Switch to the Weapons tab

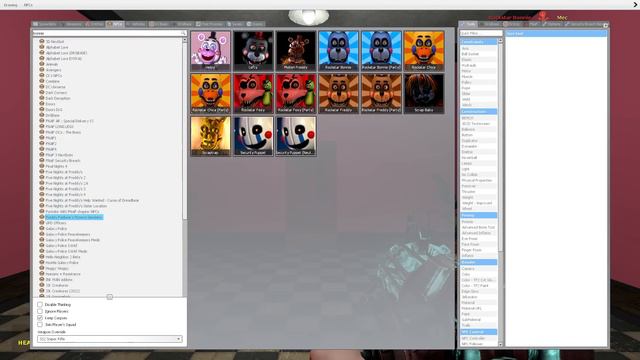point(71,24)
